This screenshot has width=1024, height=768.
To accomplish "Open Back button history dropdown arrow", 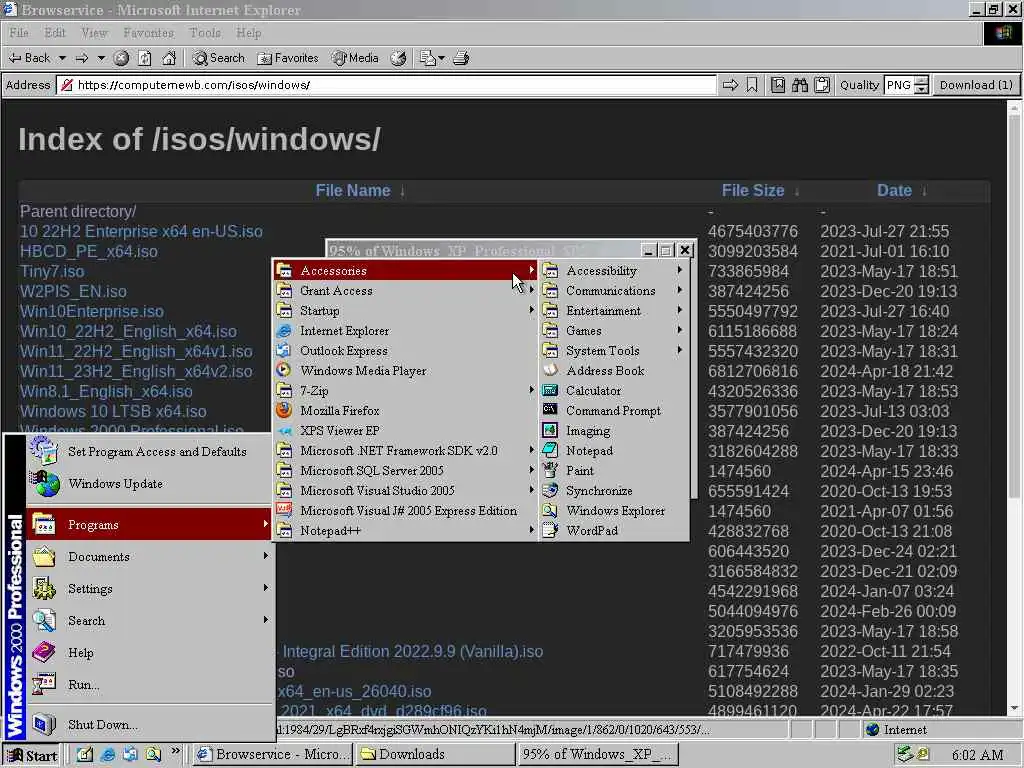I will (62, 58).
